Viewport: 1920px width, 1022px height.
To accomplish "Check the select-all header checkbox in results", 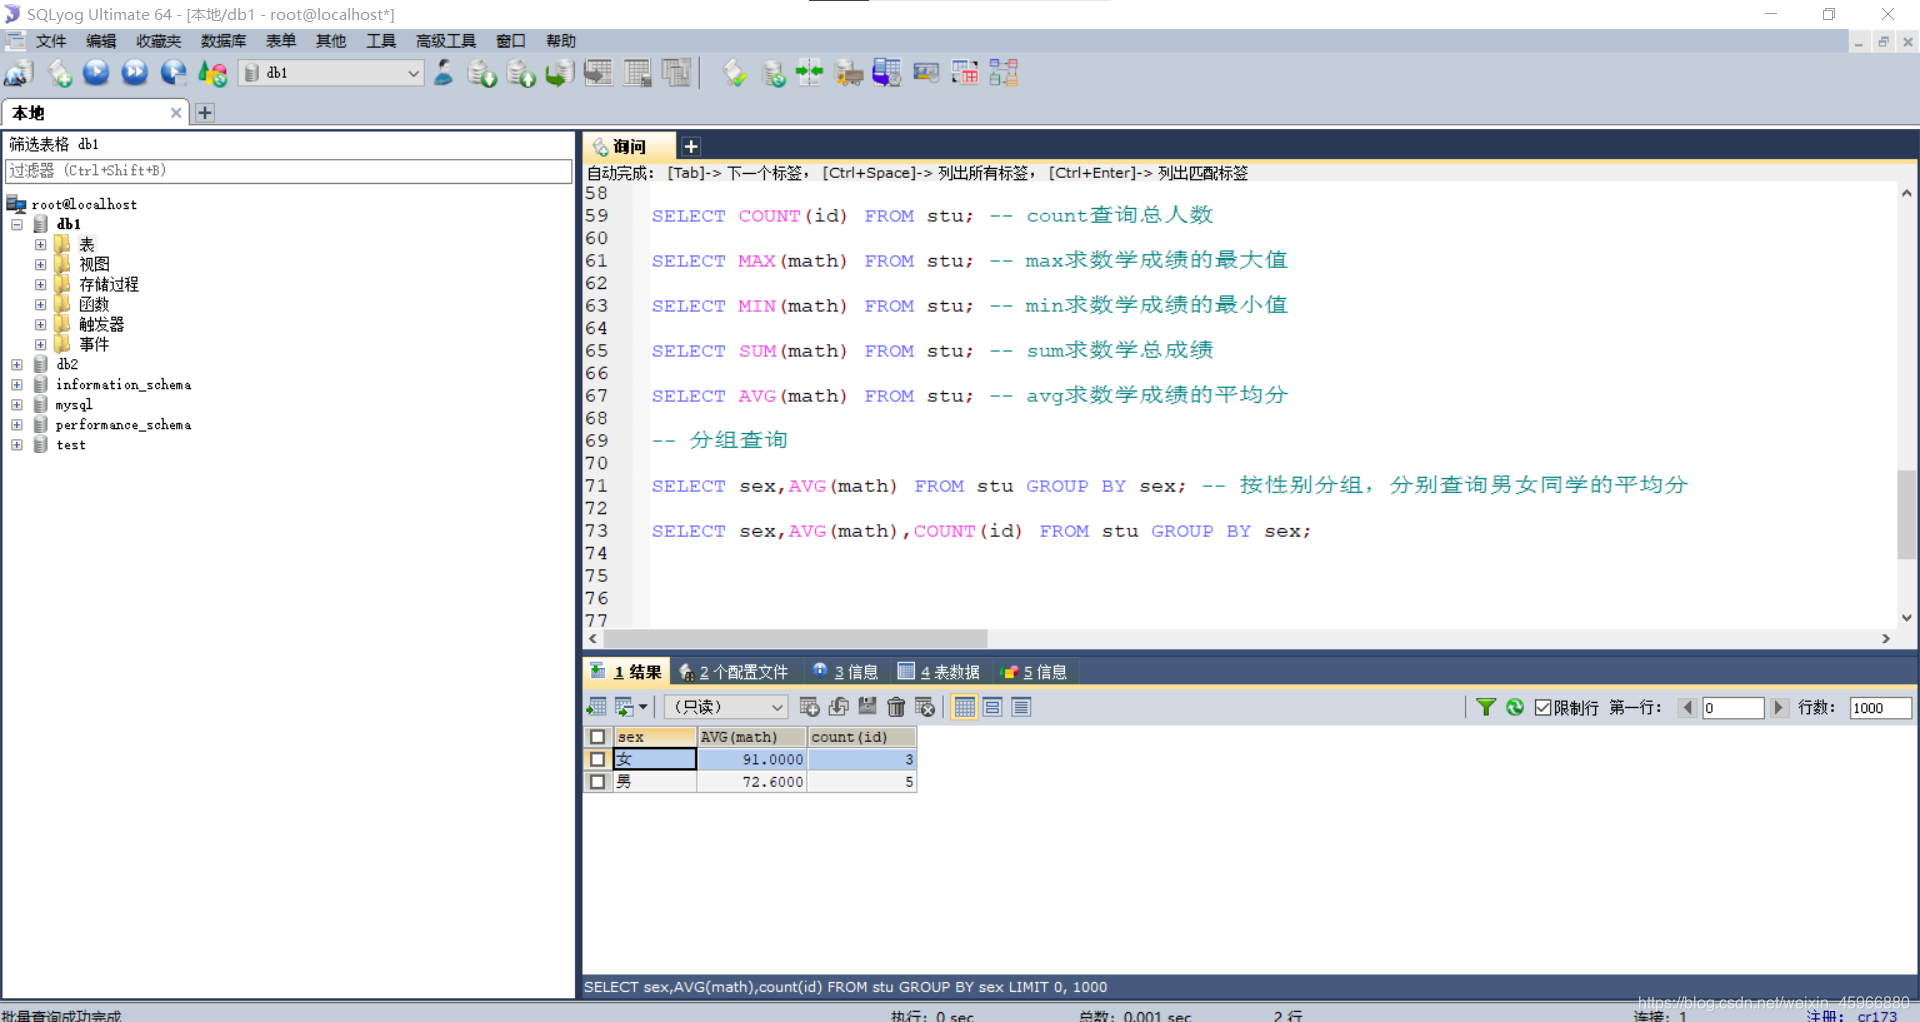I will coord(598,737).
